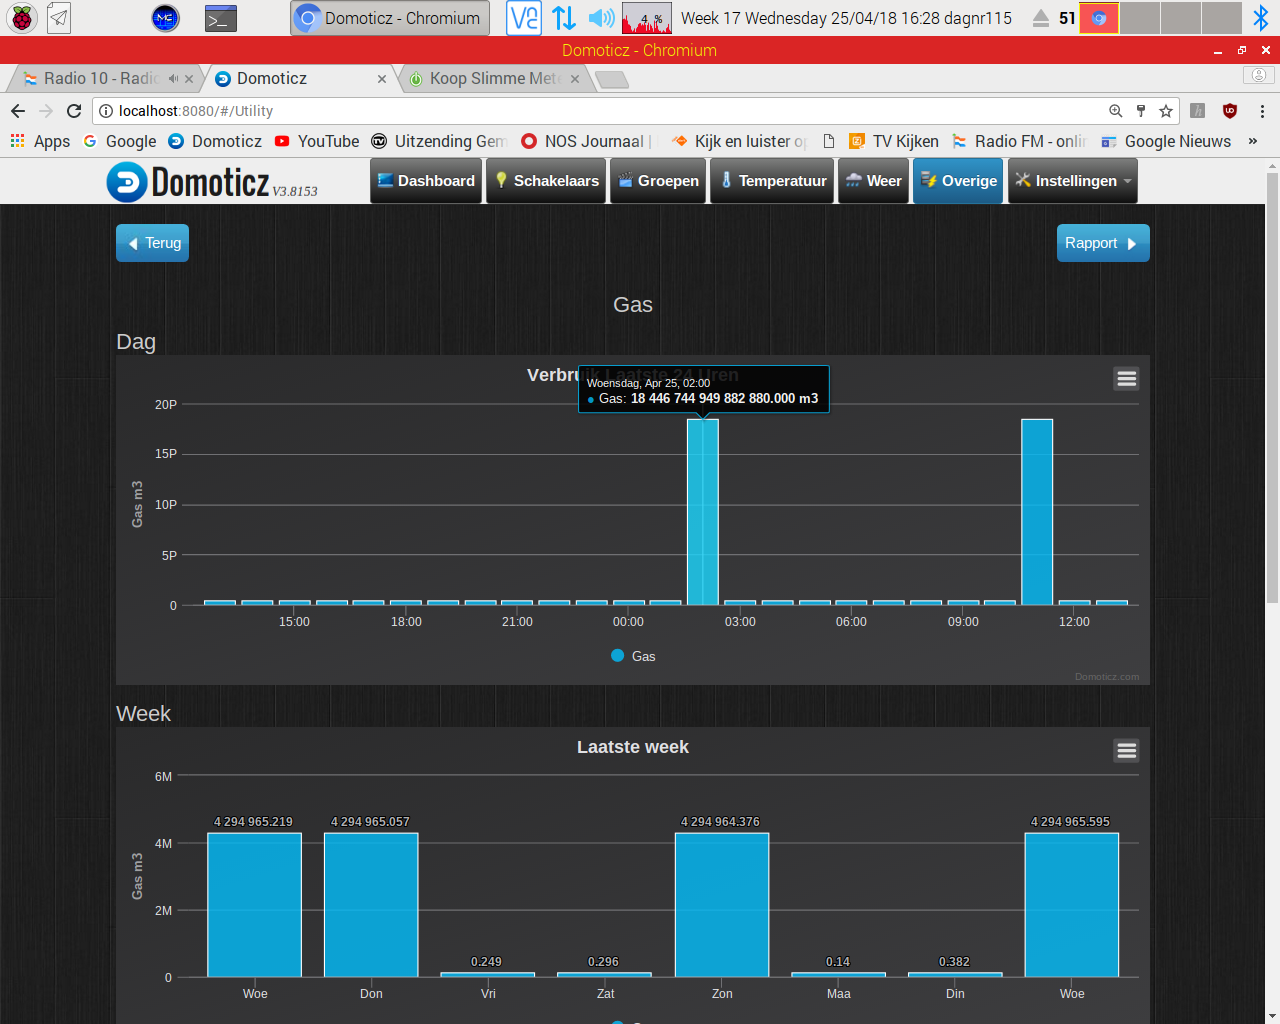Switch to the Groepen tab
Screen dimensions: 1280x1024
[658, 181]
